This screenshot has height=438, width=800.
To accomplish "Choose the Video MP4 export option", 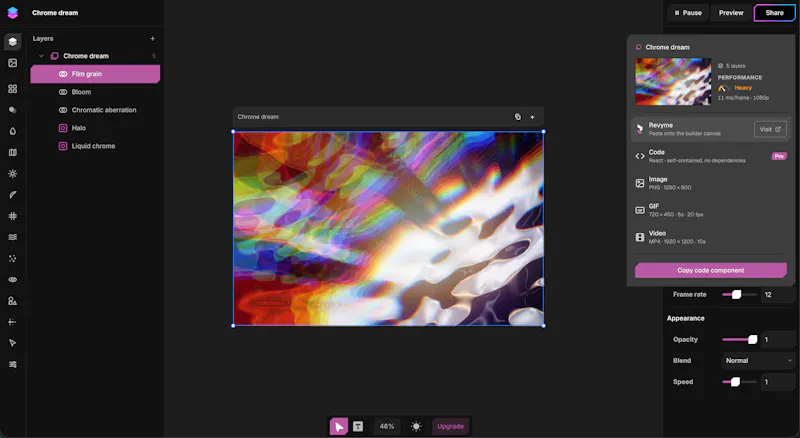I will click(x=710, y=237).
